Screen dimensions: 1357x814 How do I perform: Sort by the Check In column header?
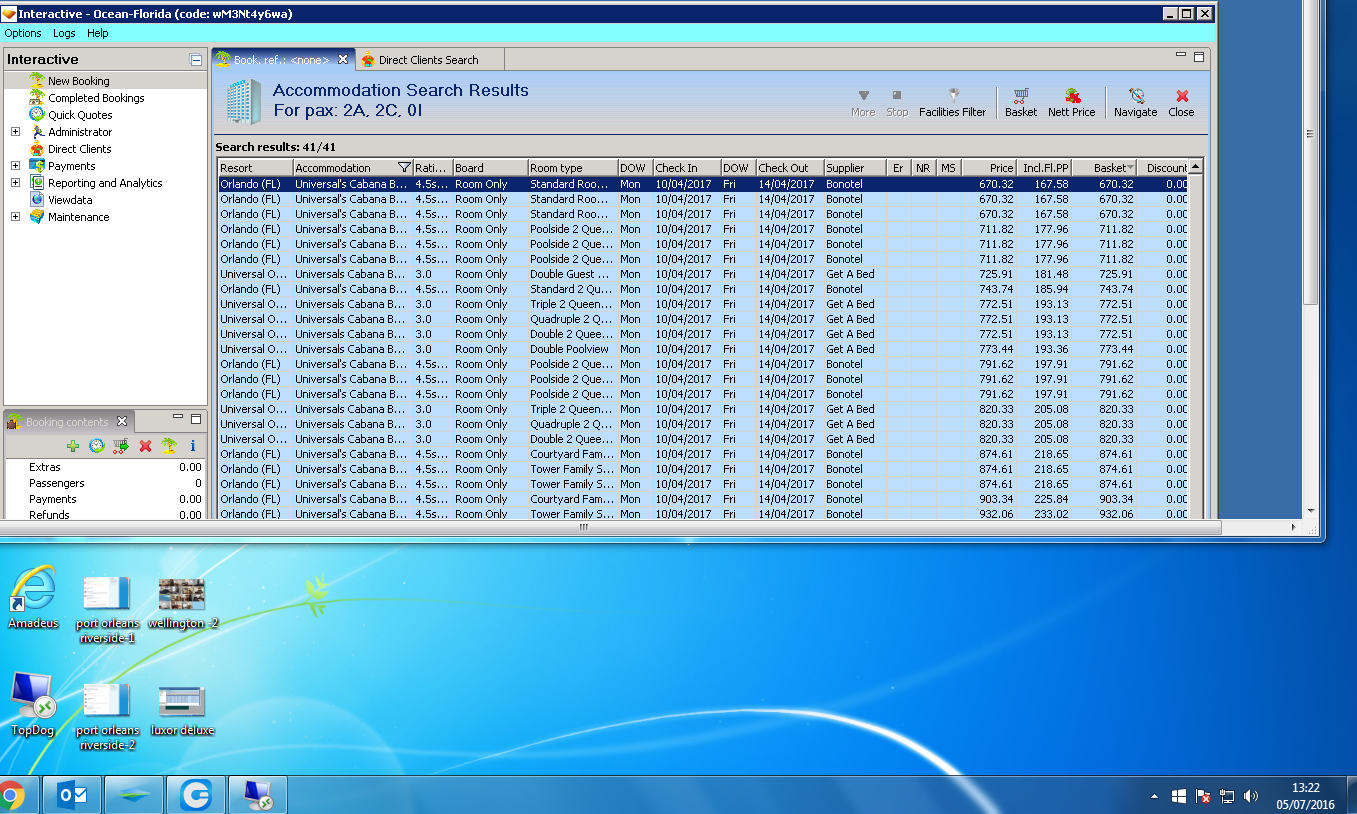[x=686, y=168]
